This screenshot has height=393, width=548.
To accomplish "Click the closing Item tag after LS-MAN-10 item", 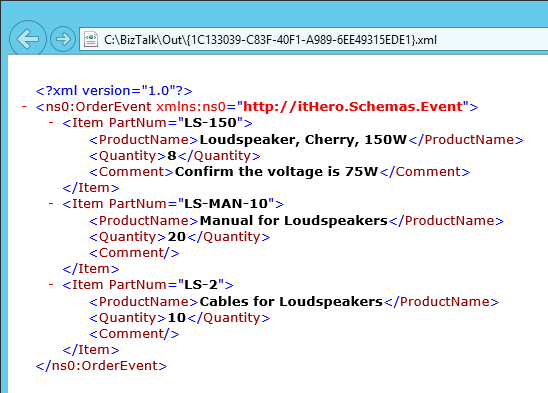I will [91, 269].
